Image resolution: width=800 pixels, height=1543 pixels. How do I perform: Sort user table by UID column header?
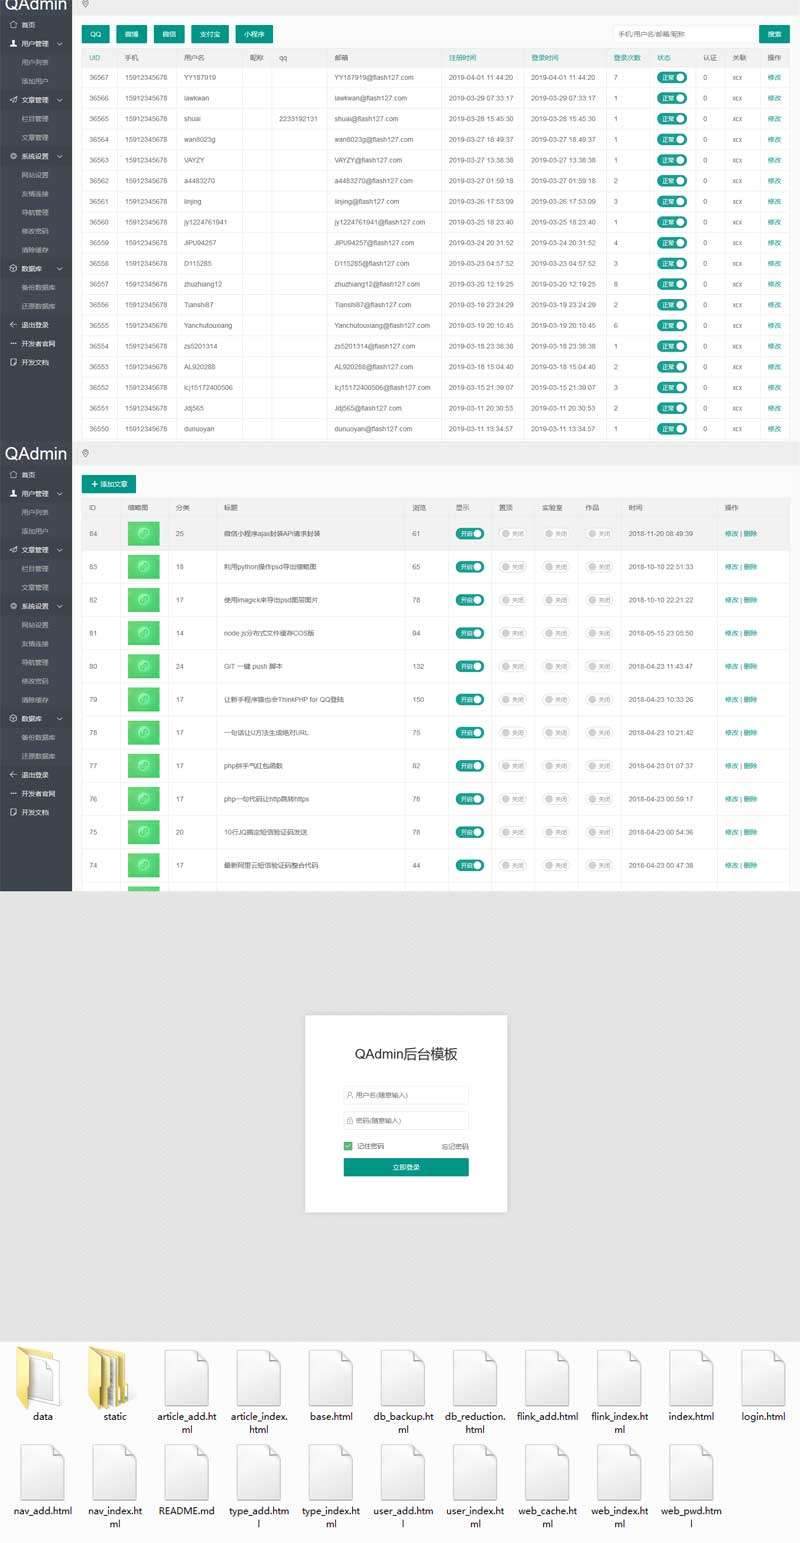tap(95, 58)
